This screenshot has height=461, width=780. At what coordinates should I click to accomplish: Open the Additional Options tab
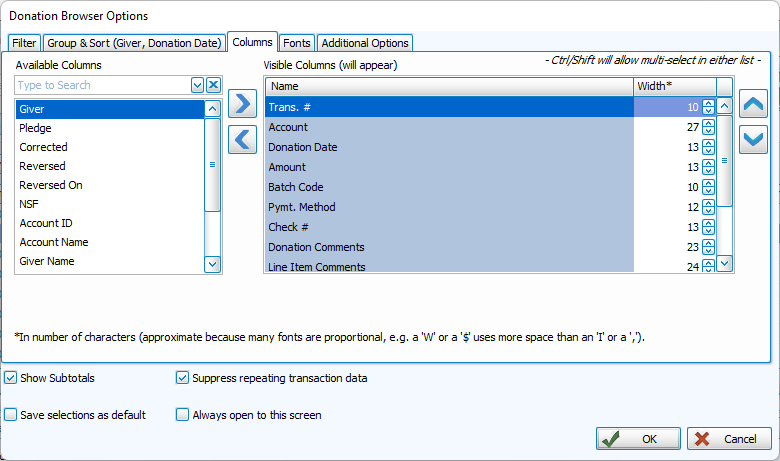[x=365, y=43]
